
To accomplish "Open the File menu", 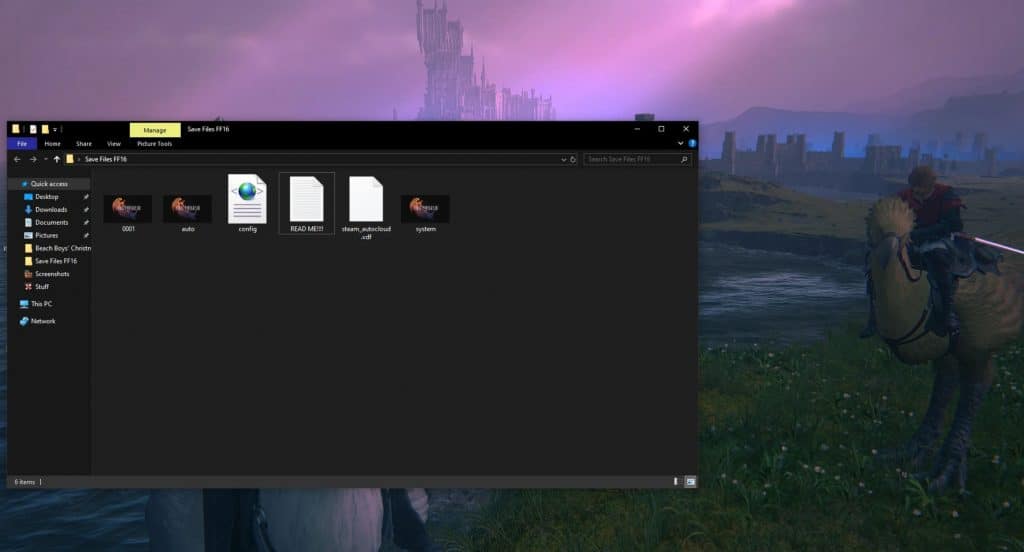I will pos(21,144).
